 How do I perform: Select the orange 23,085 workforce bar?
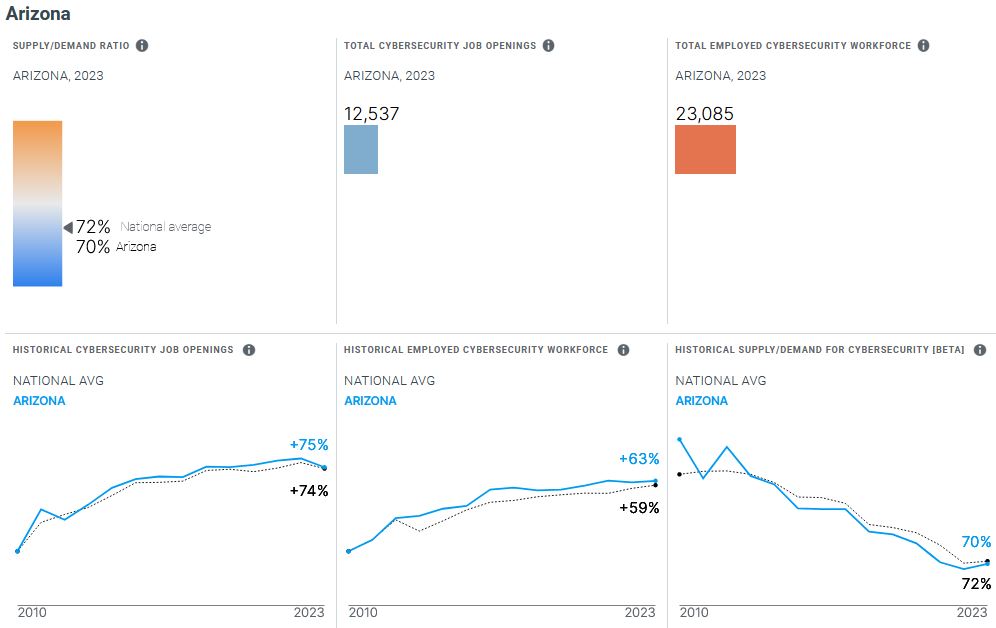coord(705,149)
